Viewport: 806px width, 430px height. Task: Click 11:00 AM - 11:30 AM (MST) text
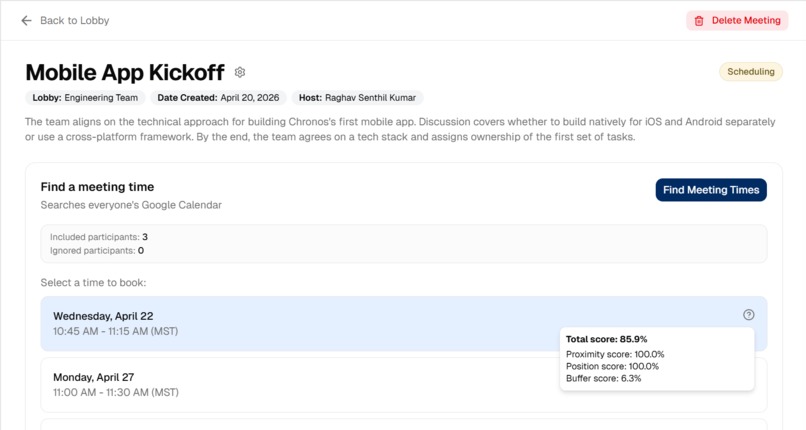(116, 392)
